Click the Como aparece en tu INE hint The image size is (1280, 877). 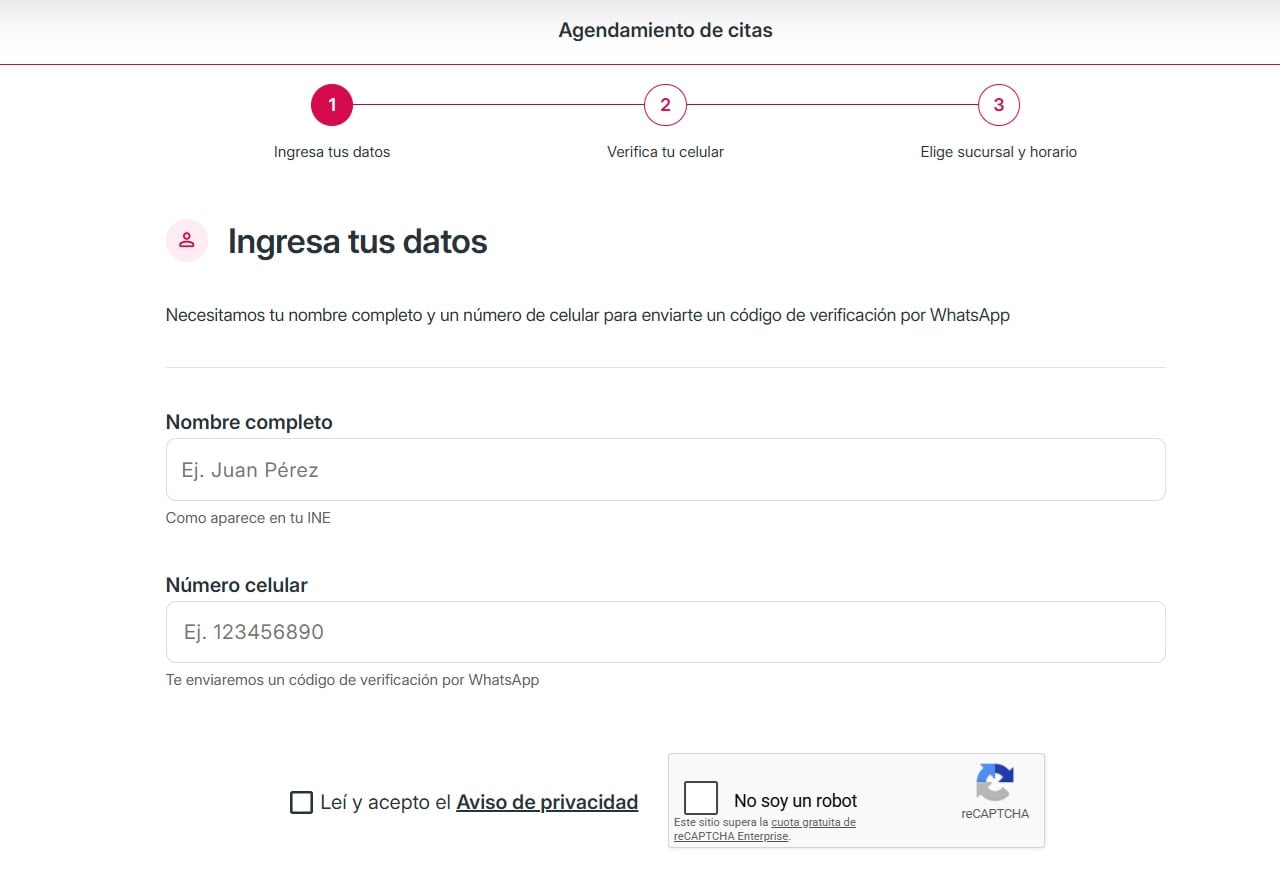pyautogui.click(x=248, y=518)
